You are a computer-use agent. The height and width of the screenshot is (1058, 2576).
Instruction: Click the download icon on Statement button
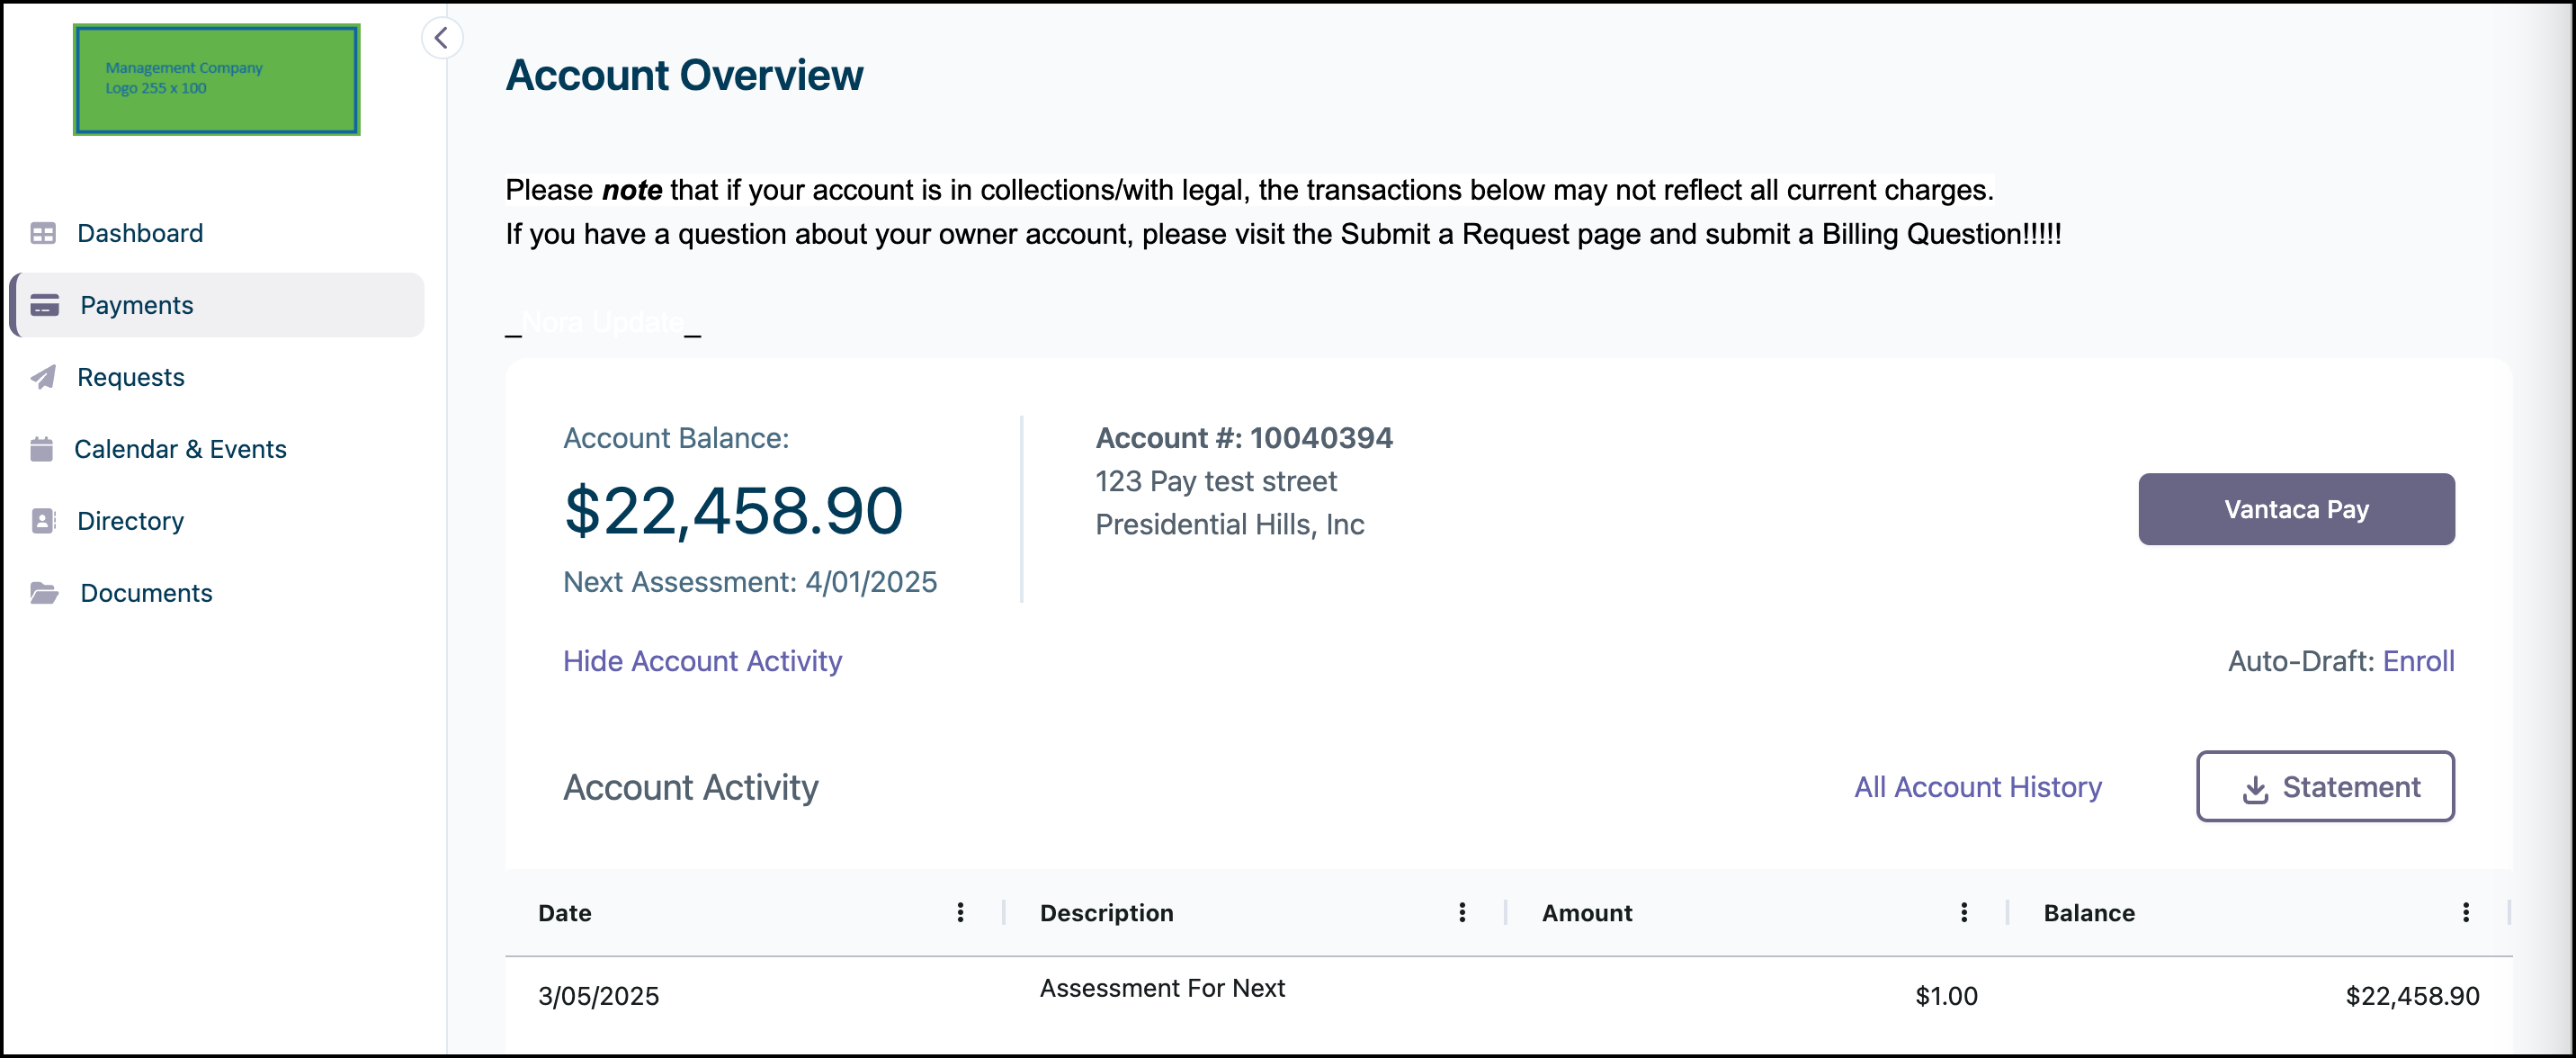point(2255,789)
